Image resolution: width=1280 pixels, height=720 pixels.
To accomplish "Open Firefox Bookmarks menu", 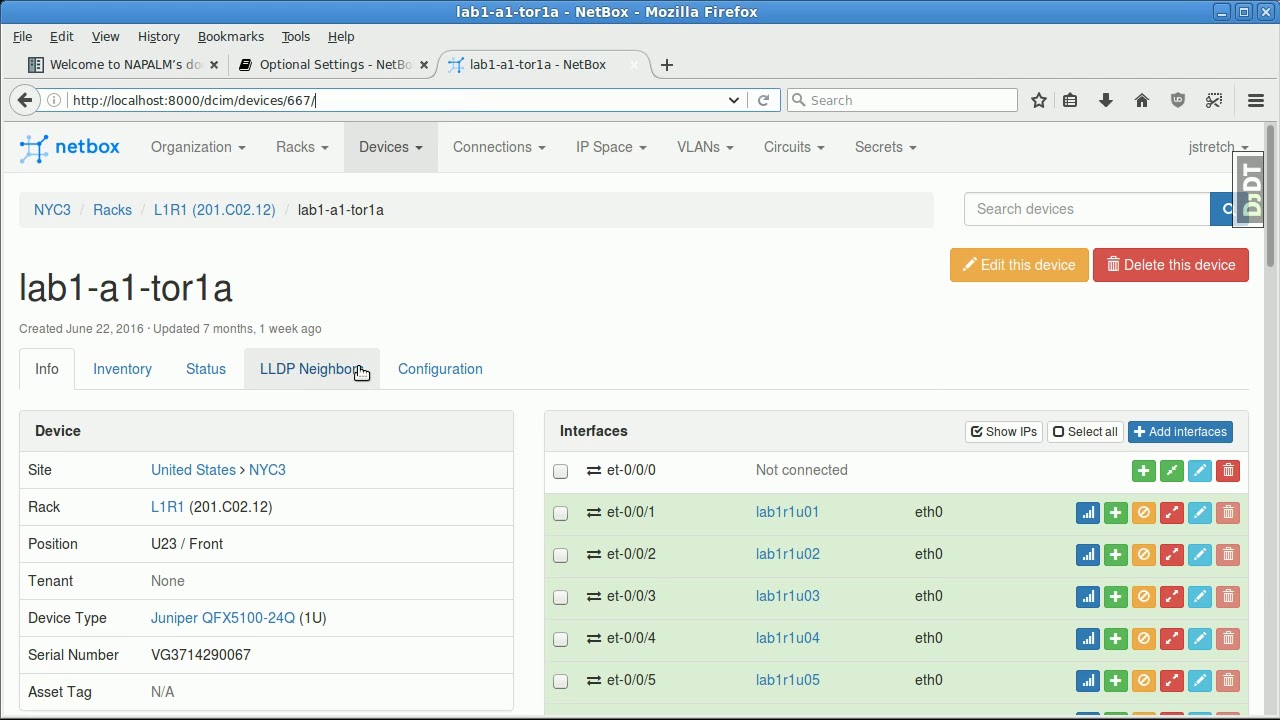I will [x=231, y=36].
